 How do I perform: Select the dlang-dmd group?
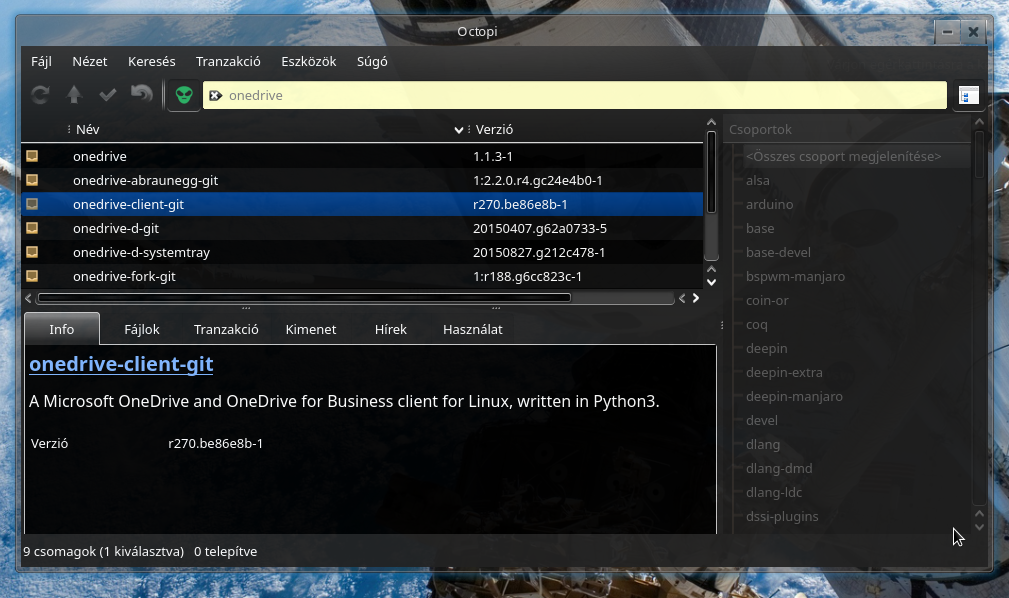779,468
